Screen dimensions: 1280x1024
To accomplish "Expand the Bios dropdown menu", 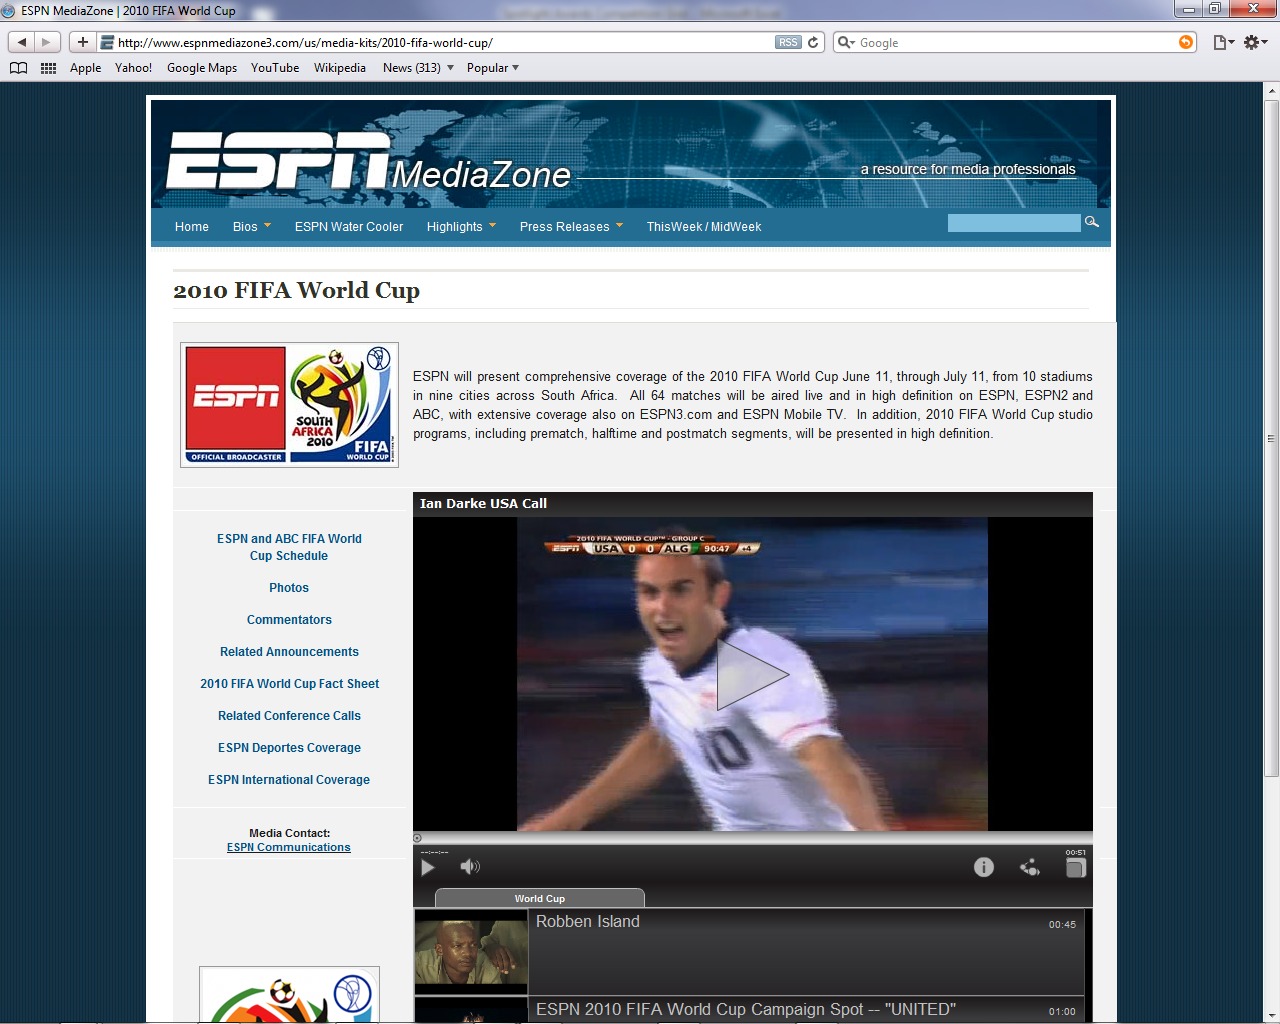I will pos(252,227).
